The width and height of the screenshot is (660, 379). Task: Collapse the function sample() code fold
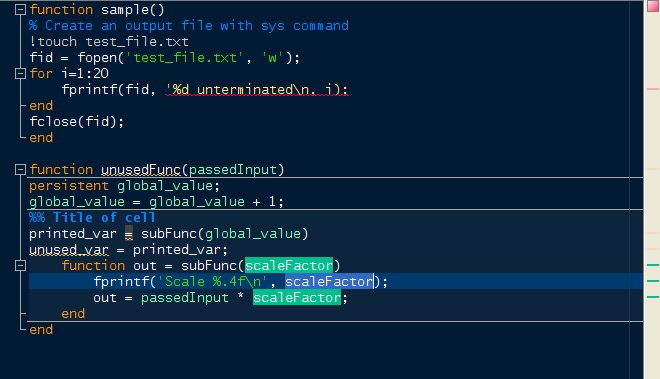pos(20,10)
